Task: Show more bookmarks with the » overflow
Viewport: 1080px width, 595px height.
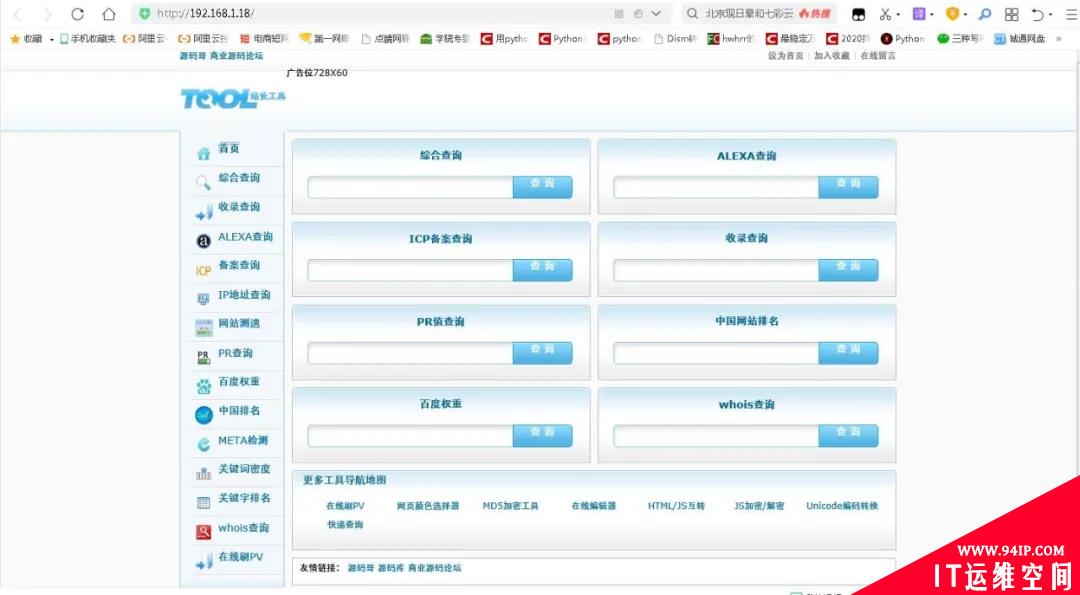Action: [x=1059, y=39]
